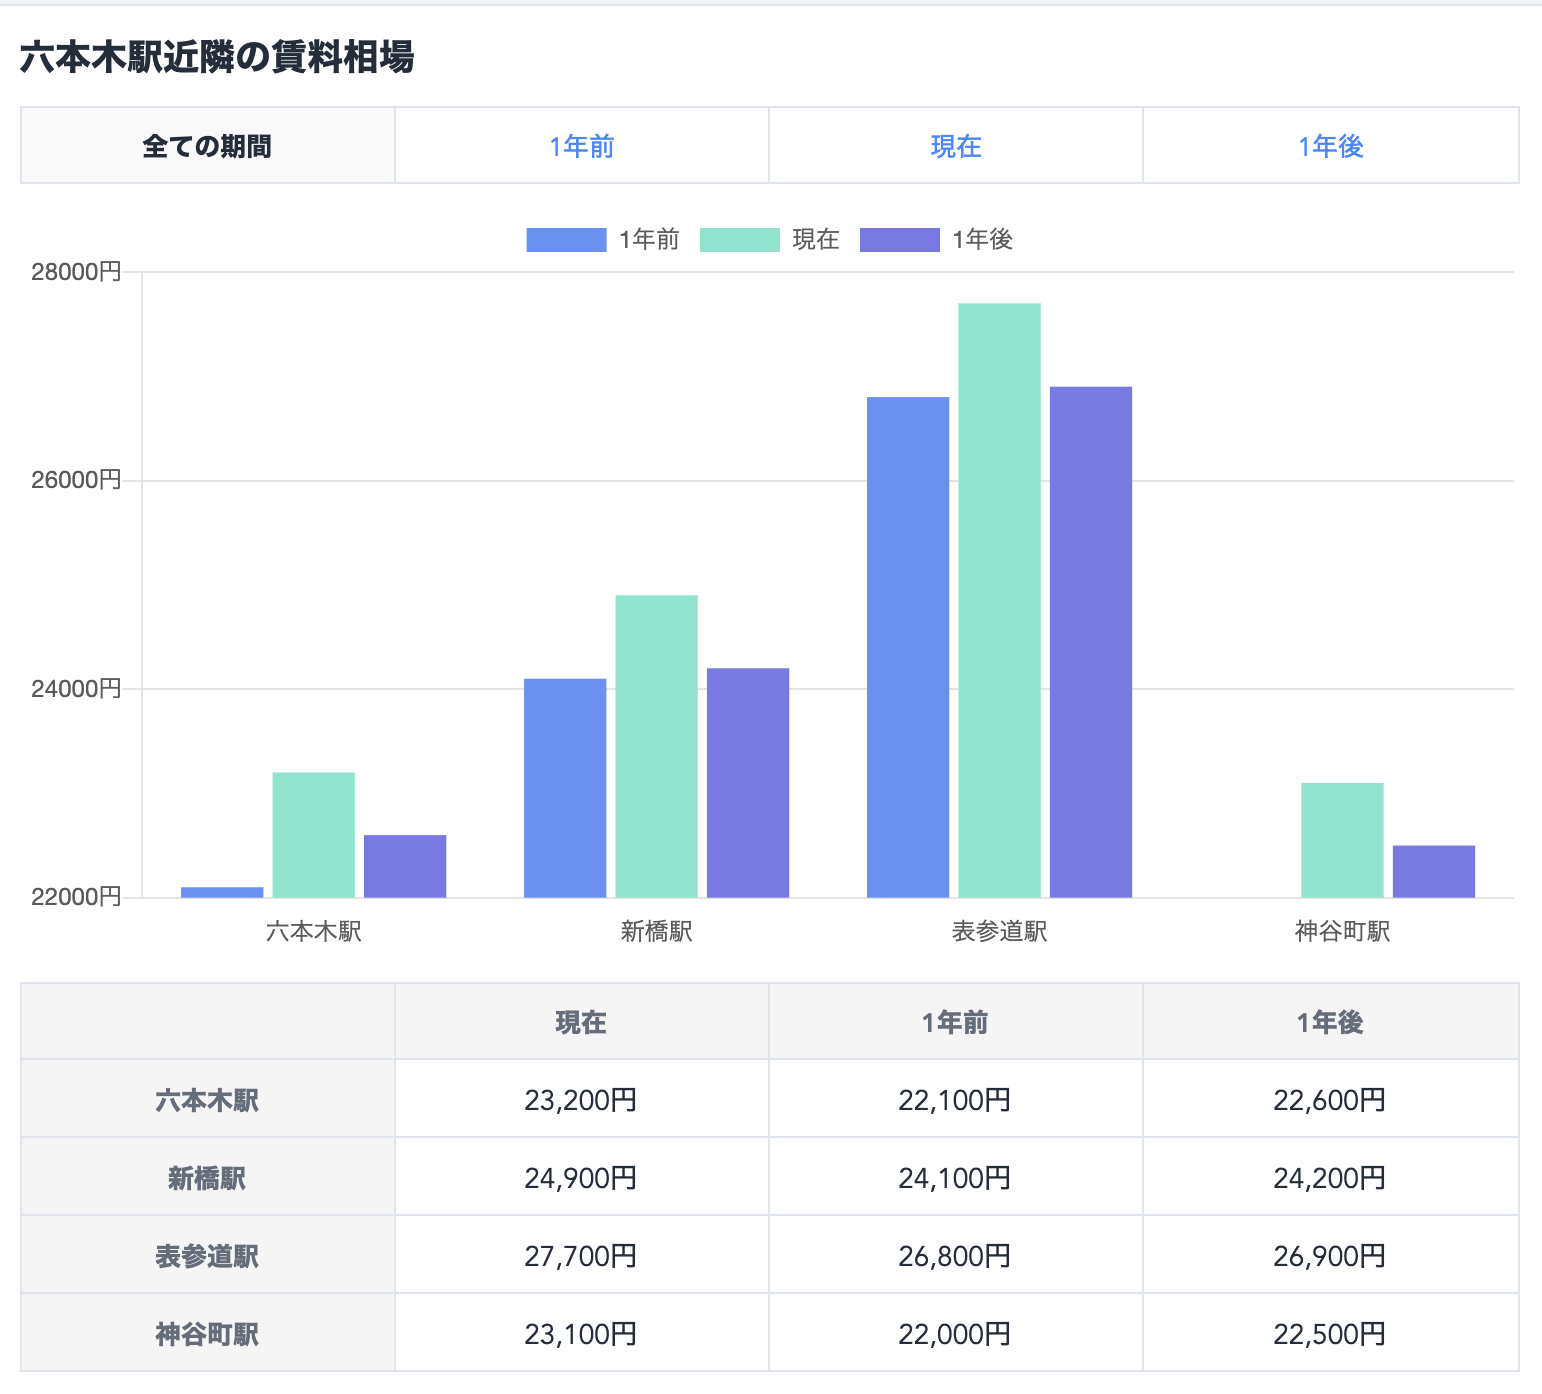
Task: Click the 1年後 legend label
Action: [x=983, y=240]
